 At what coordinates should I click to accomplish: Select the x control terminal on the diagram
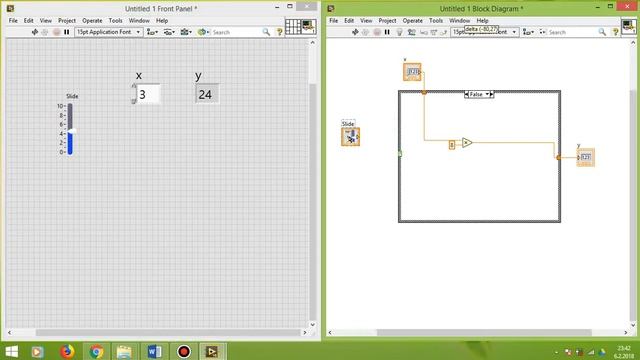click(412, 72)
